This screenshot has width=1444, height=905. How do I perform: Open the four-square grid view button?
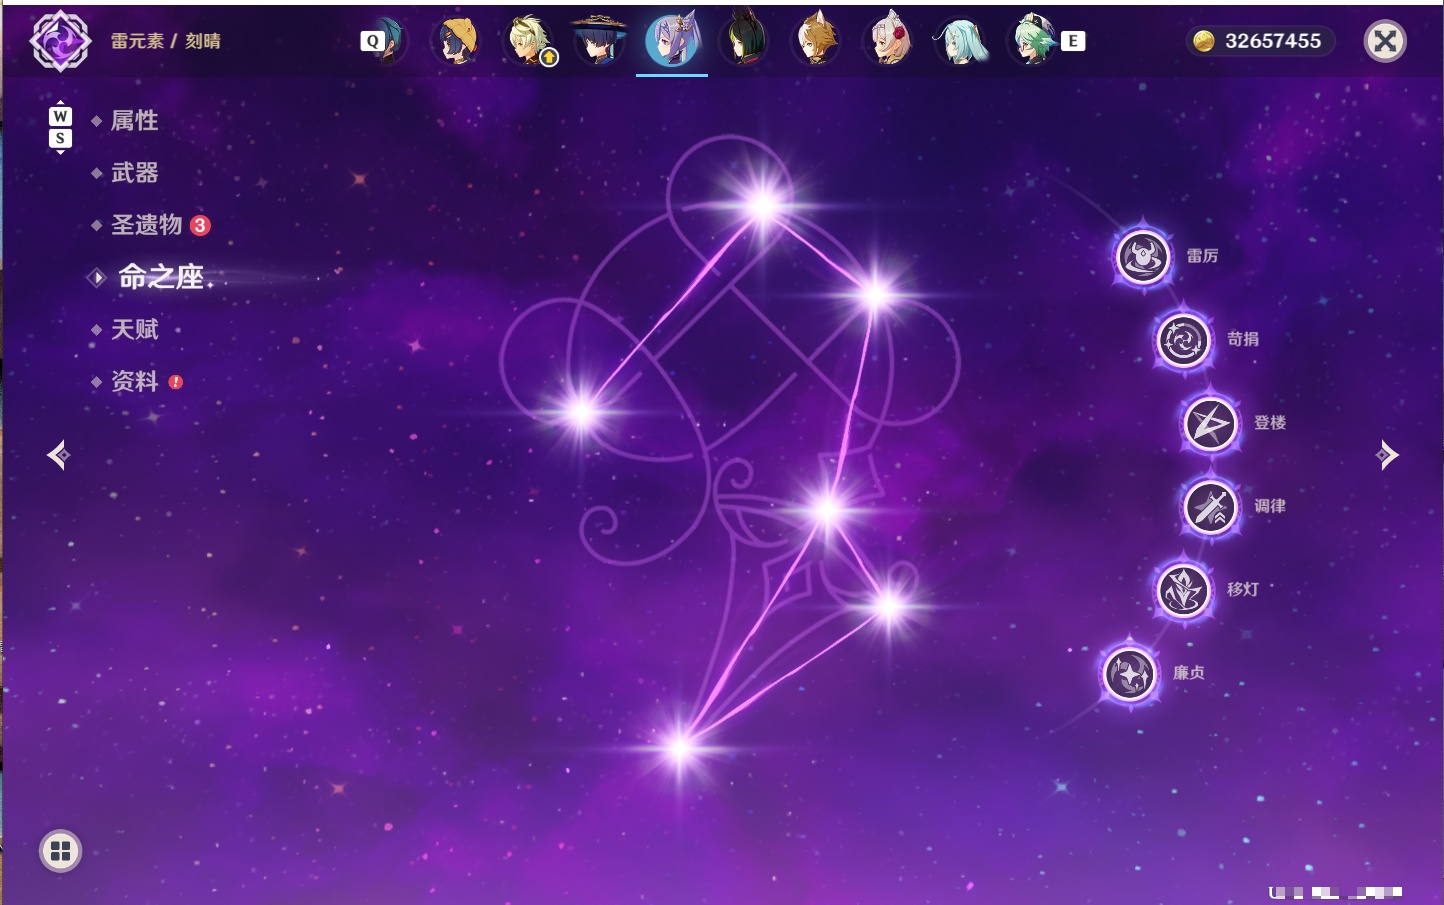60,851
